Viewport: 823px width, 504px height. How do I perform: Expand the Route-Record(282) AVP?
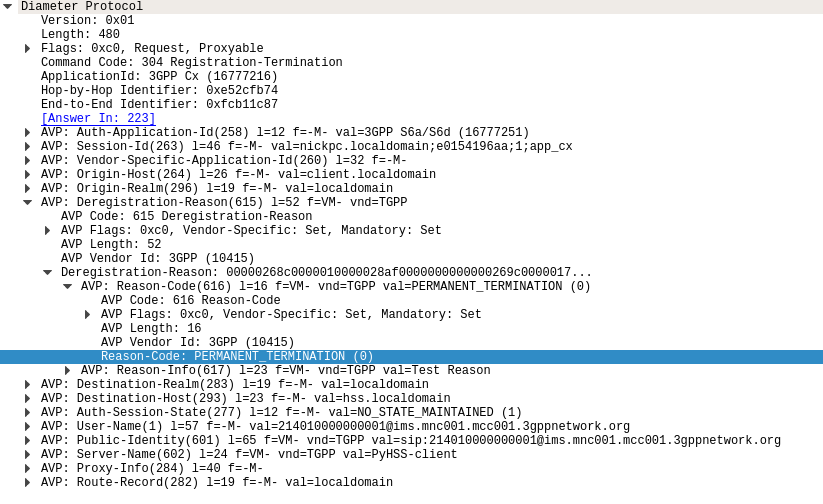coord(27,482)
